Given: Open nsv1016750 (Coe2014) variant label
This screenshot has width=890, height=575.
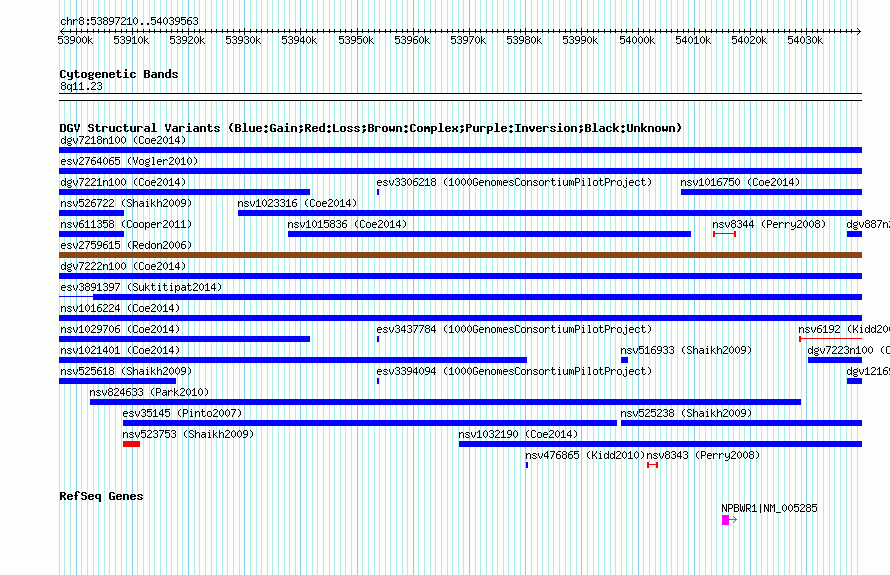Looking at the screenshot, I should (x=740, y=182).
